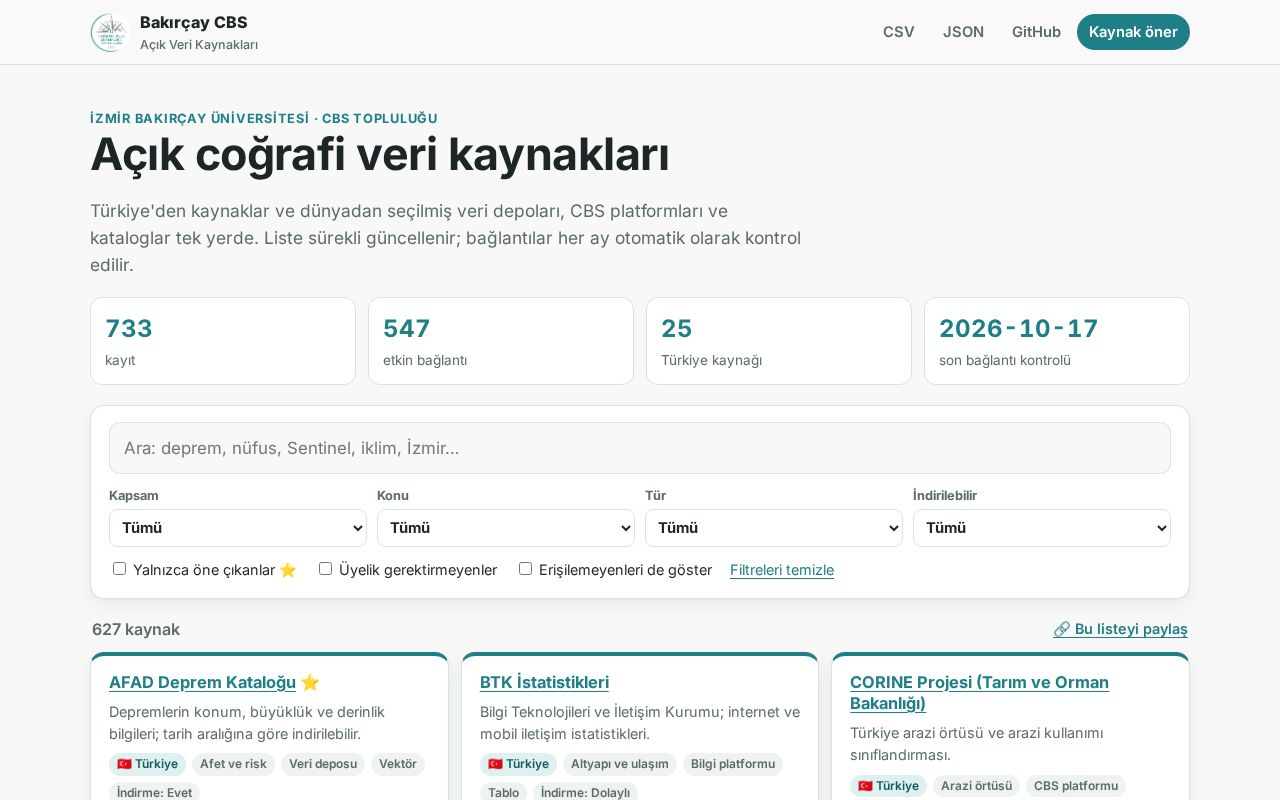1280x800 pixels.
Task: Click the Bakırçay CBS logo icon
Action: point(110,32)
